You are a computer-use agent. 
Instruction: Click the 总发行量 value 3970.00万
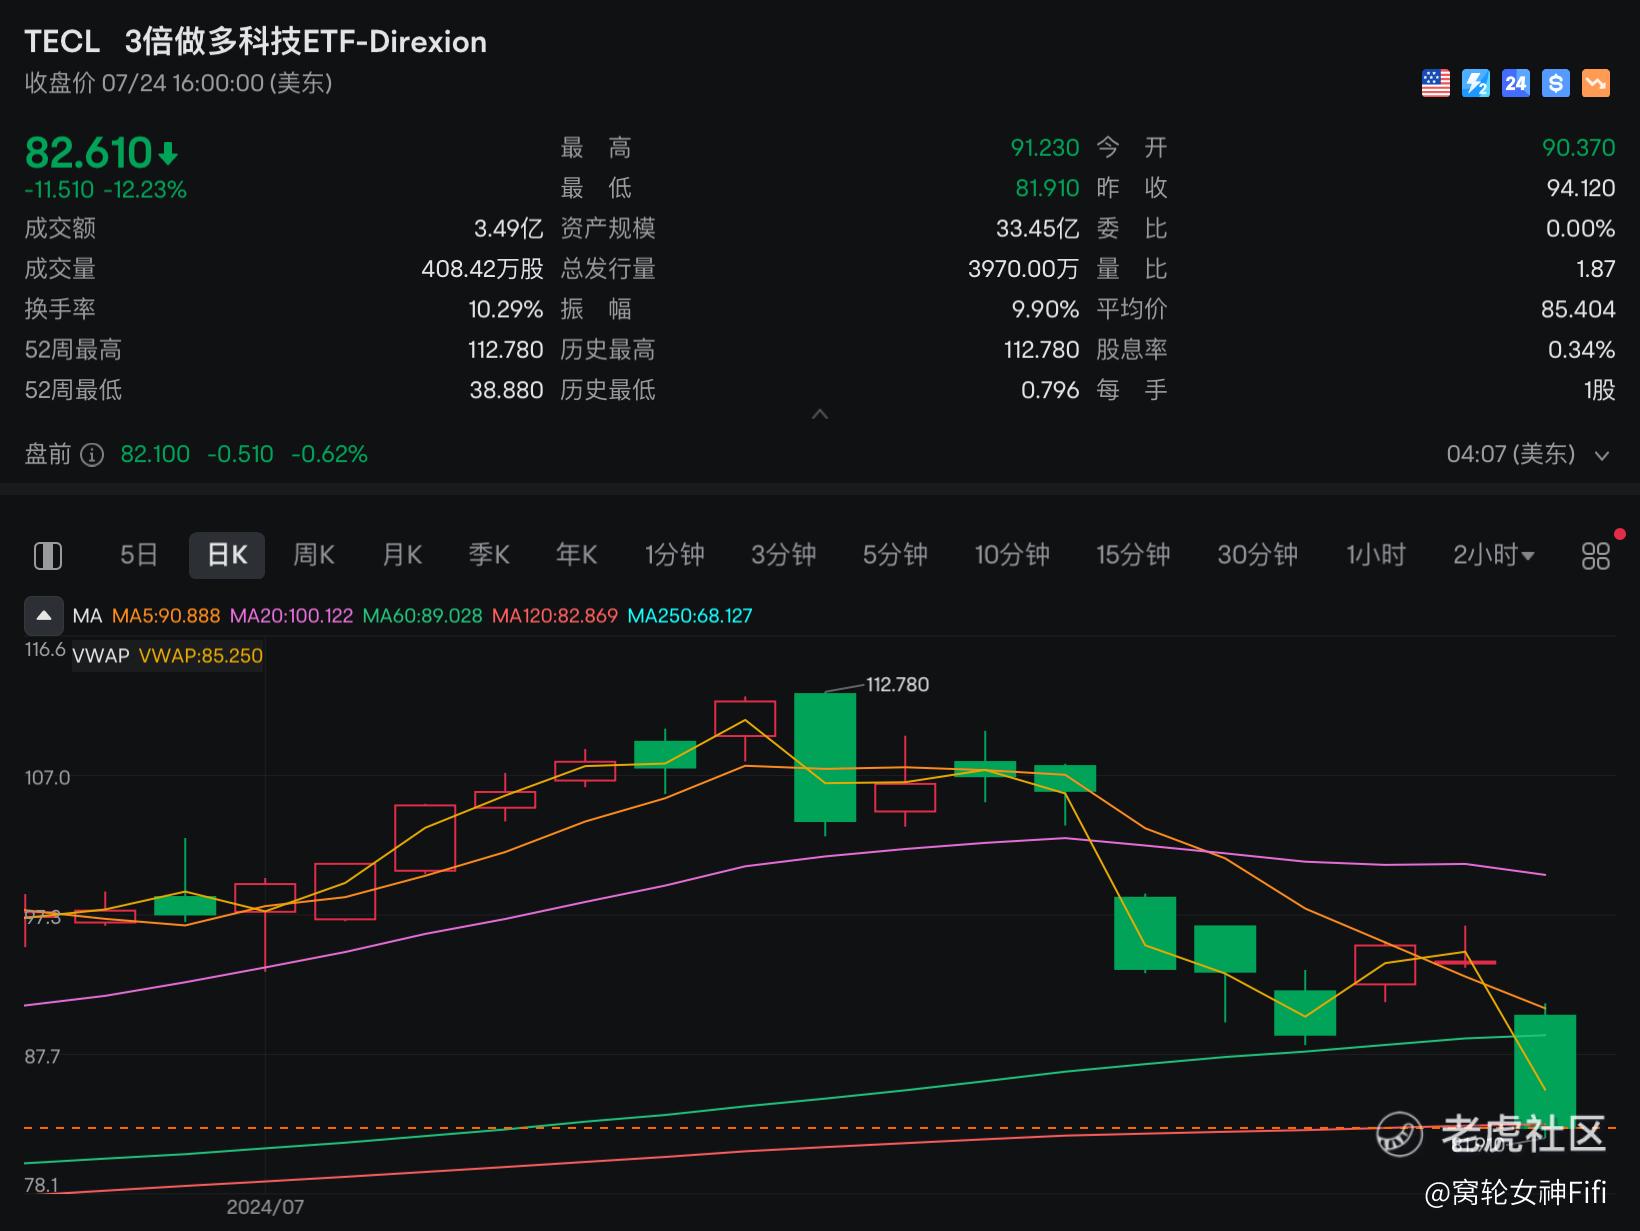coord(1024,269)
